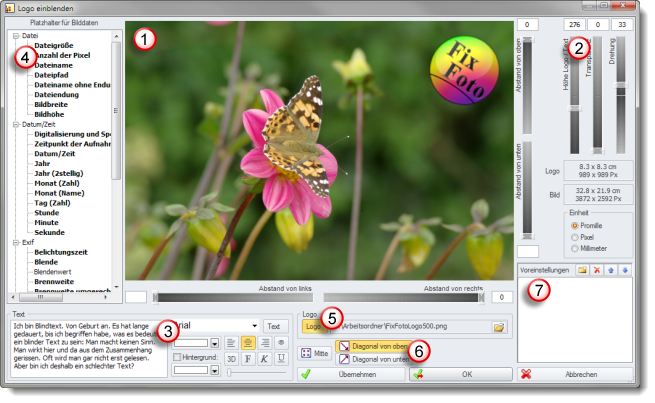Click the Abstand von unten slider
This screenshot has height=403, width=655.
[528, 190]
